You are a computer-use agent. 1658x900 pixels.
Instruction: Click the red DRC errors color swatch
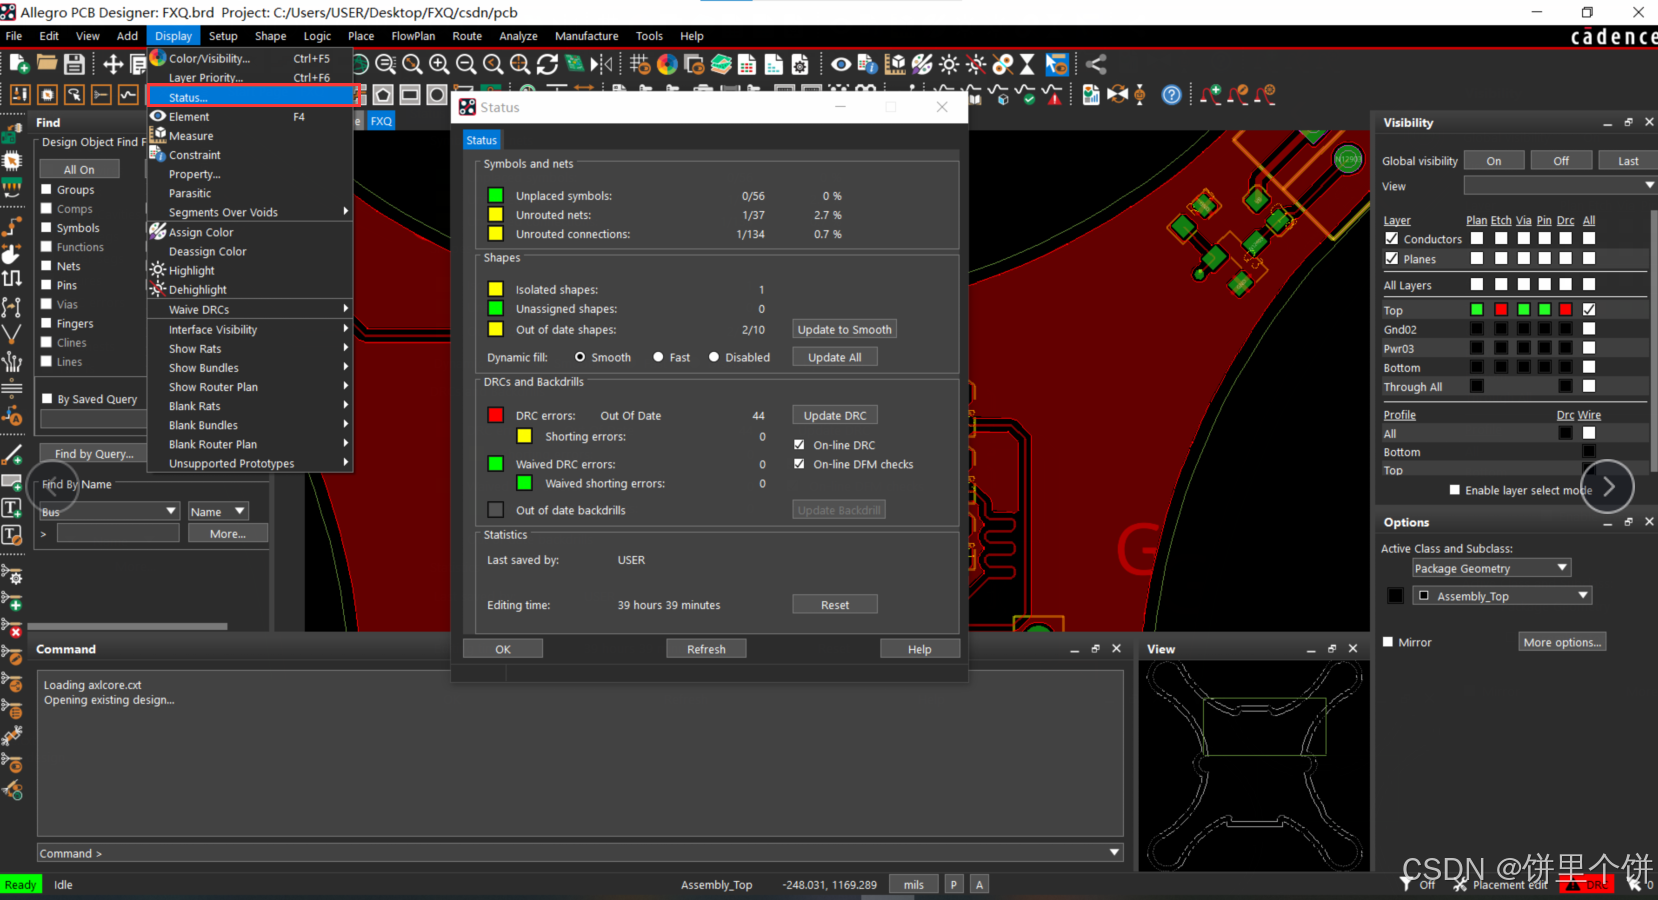(x=495, y=415)
